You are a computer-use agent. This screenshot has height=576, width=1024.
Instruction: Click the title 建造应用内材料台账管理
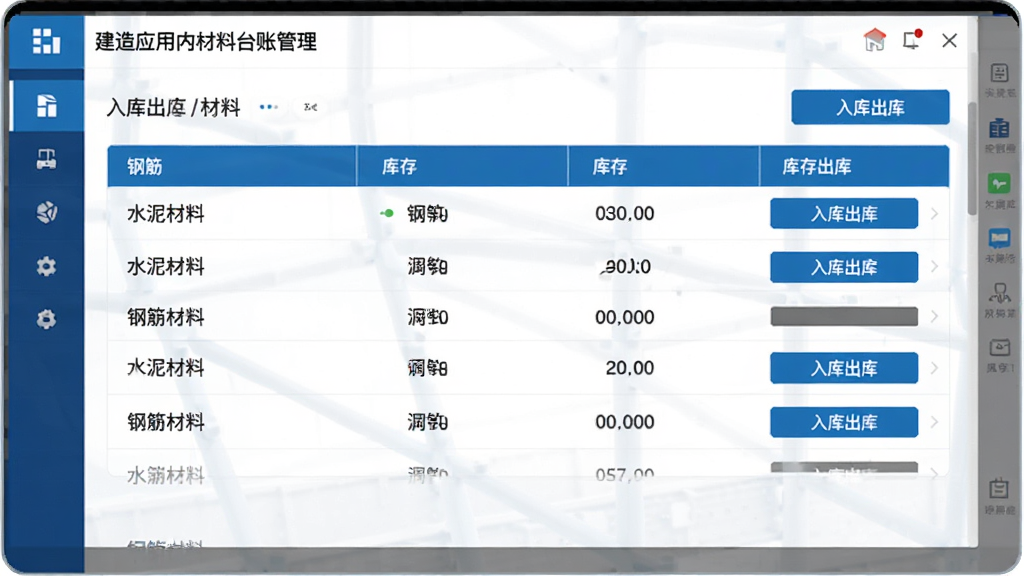(x=206, y=41)
